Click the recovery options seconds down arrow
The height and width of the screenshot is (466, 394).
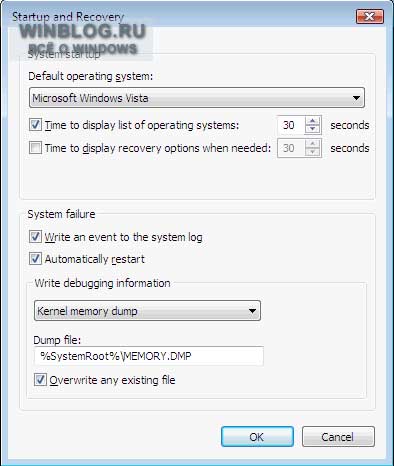pyautogui.click(x=312, y=152)
